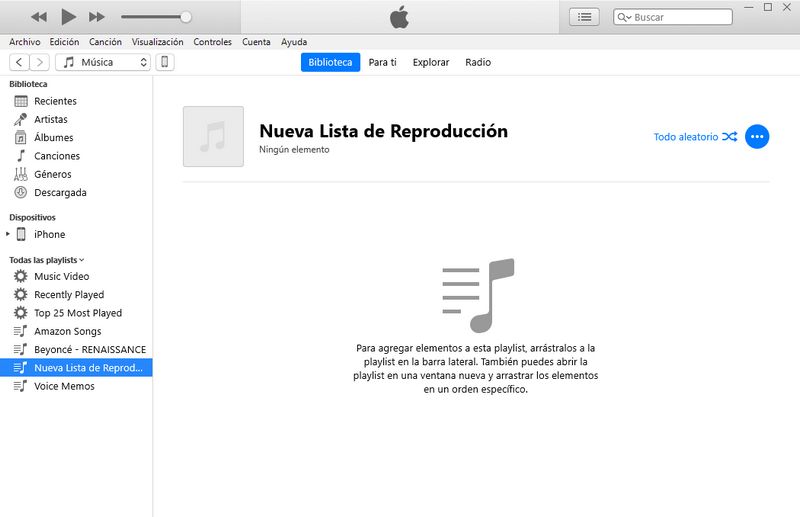Open the Voice Memos playlist

(x=76, y=386)
